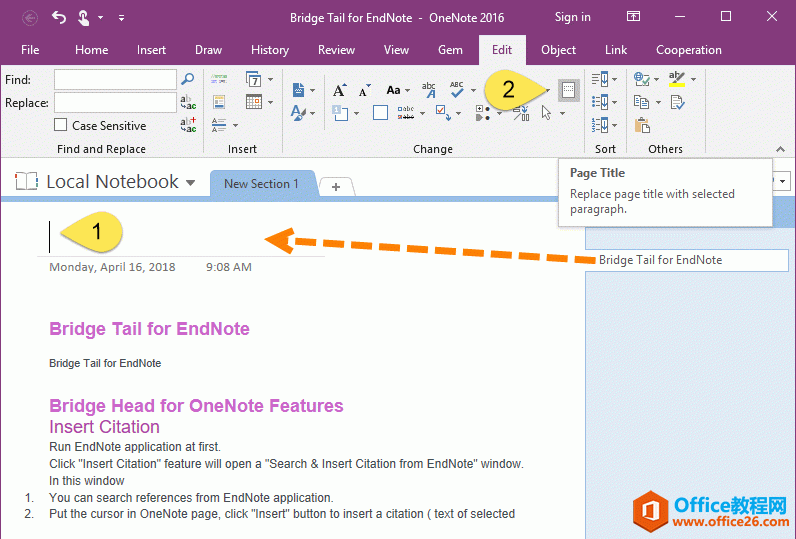Open the Change Case Aa dropdown arrow
This screenshot has width=796, height=539.
pyautogui.click(x=407, y=91)
